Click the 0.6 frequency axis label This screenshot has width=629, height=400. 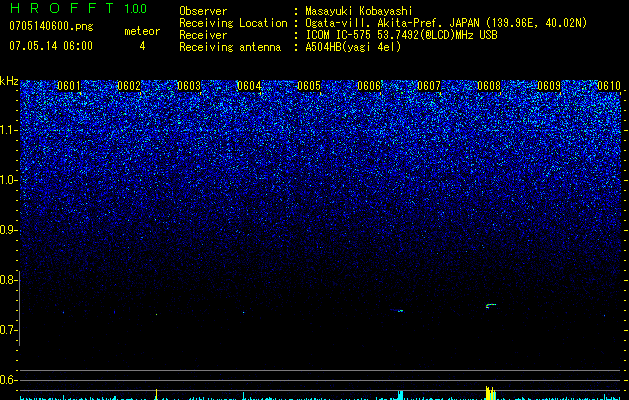coord(9,380)
